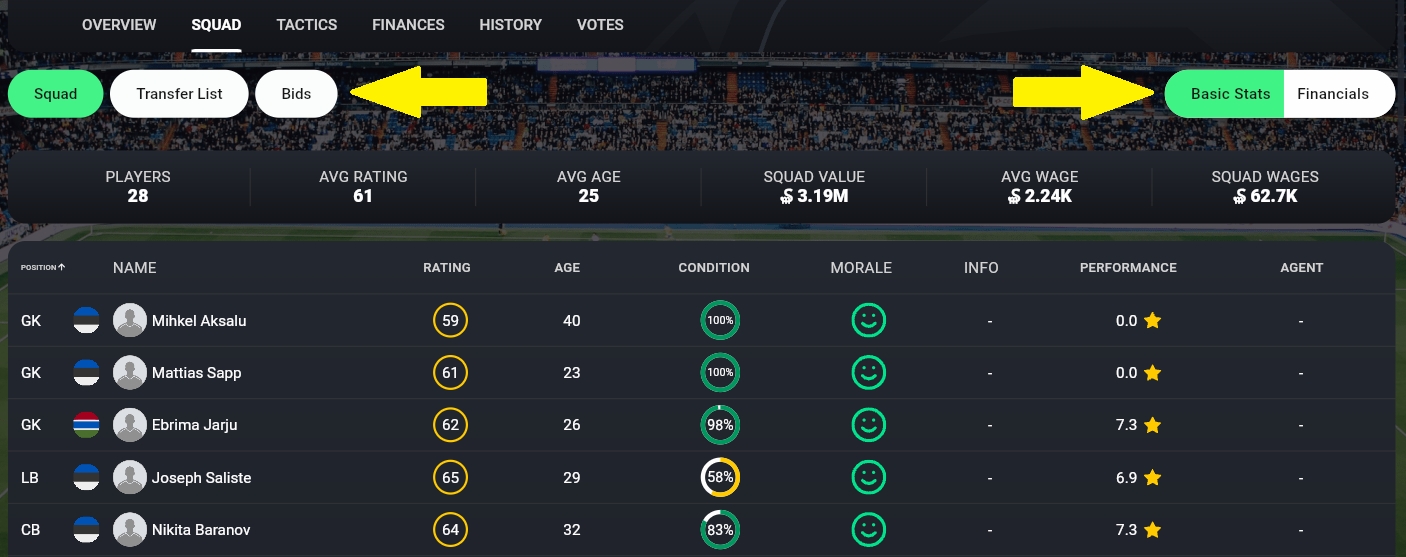
Task: Go to the Finances tab
Action: [408, 25]
